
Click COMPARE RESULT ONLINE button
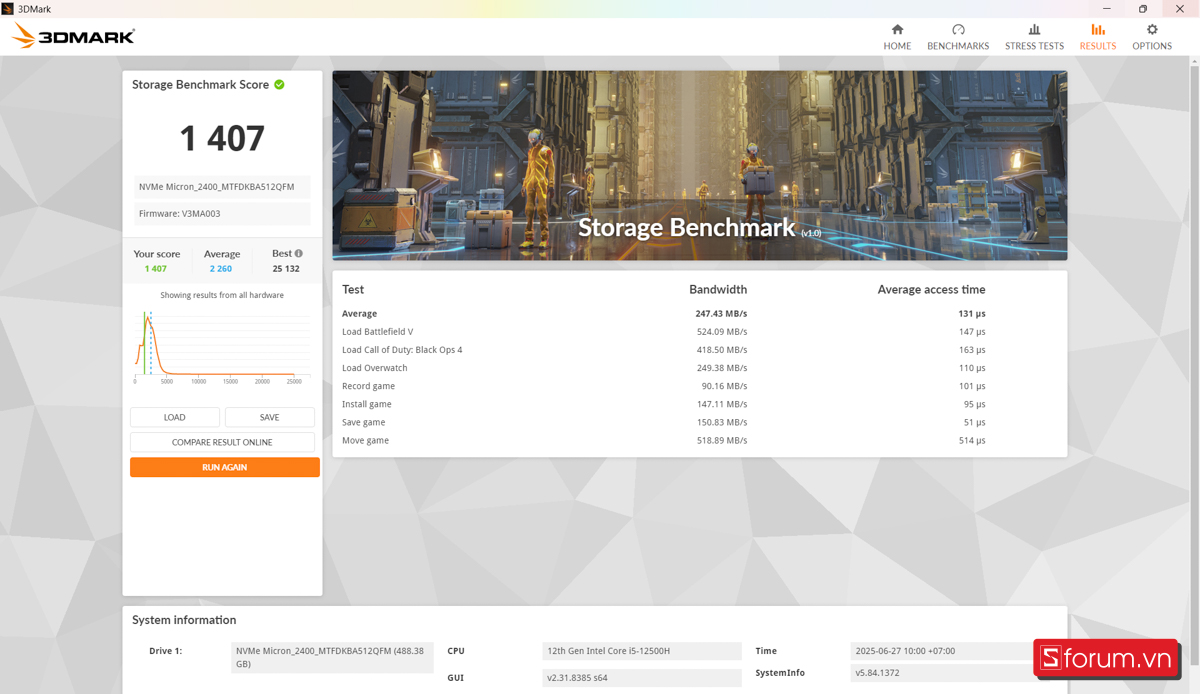coord(222,442)
